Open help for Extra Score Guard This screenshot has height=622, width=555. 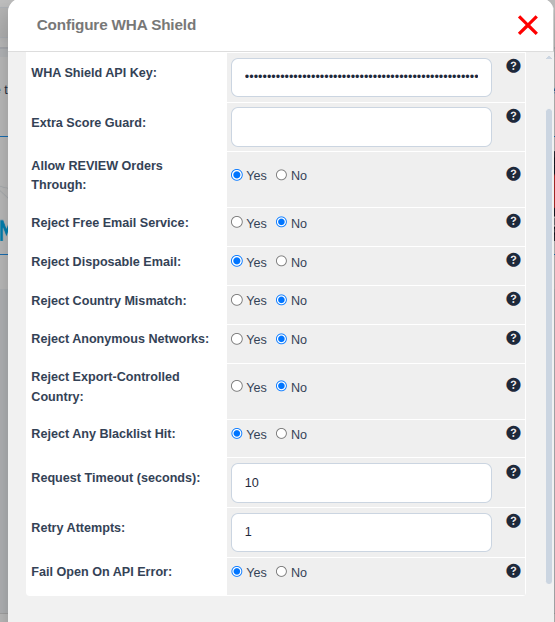coord(513,116)
